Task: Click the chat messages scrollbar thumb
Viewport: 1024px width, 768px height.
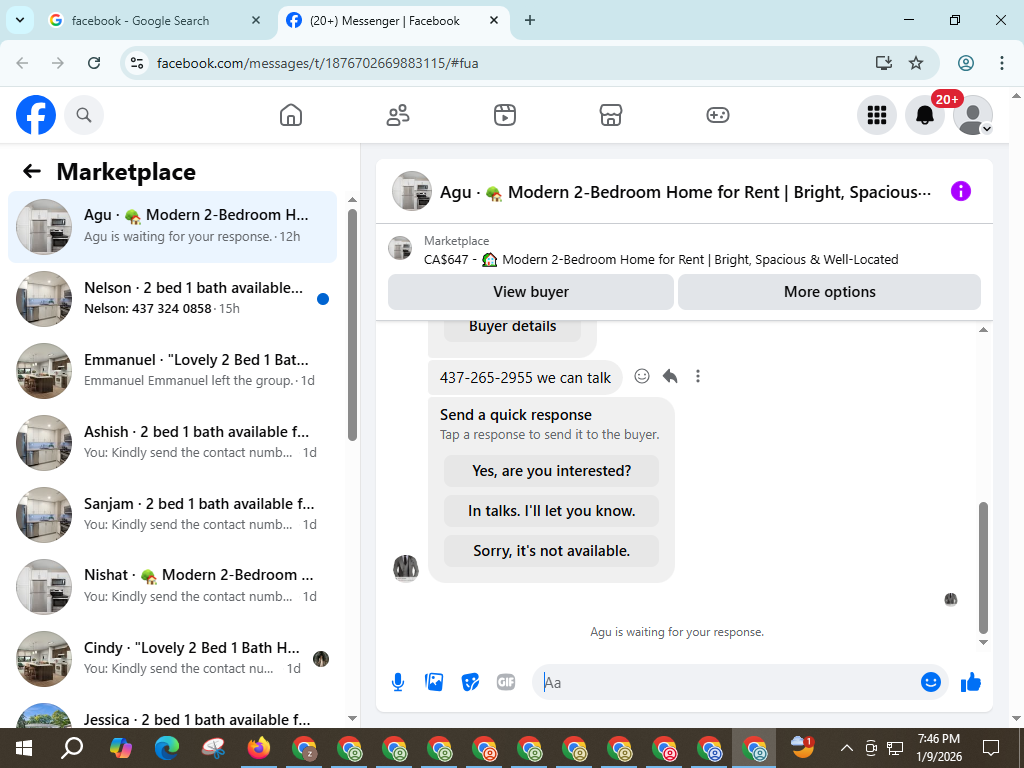Action: pyautogui.click(x=984, y=567)
